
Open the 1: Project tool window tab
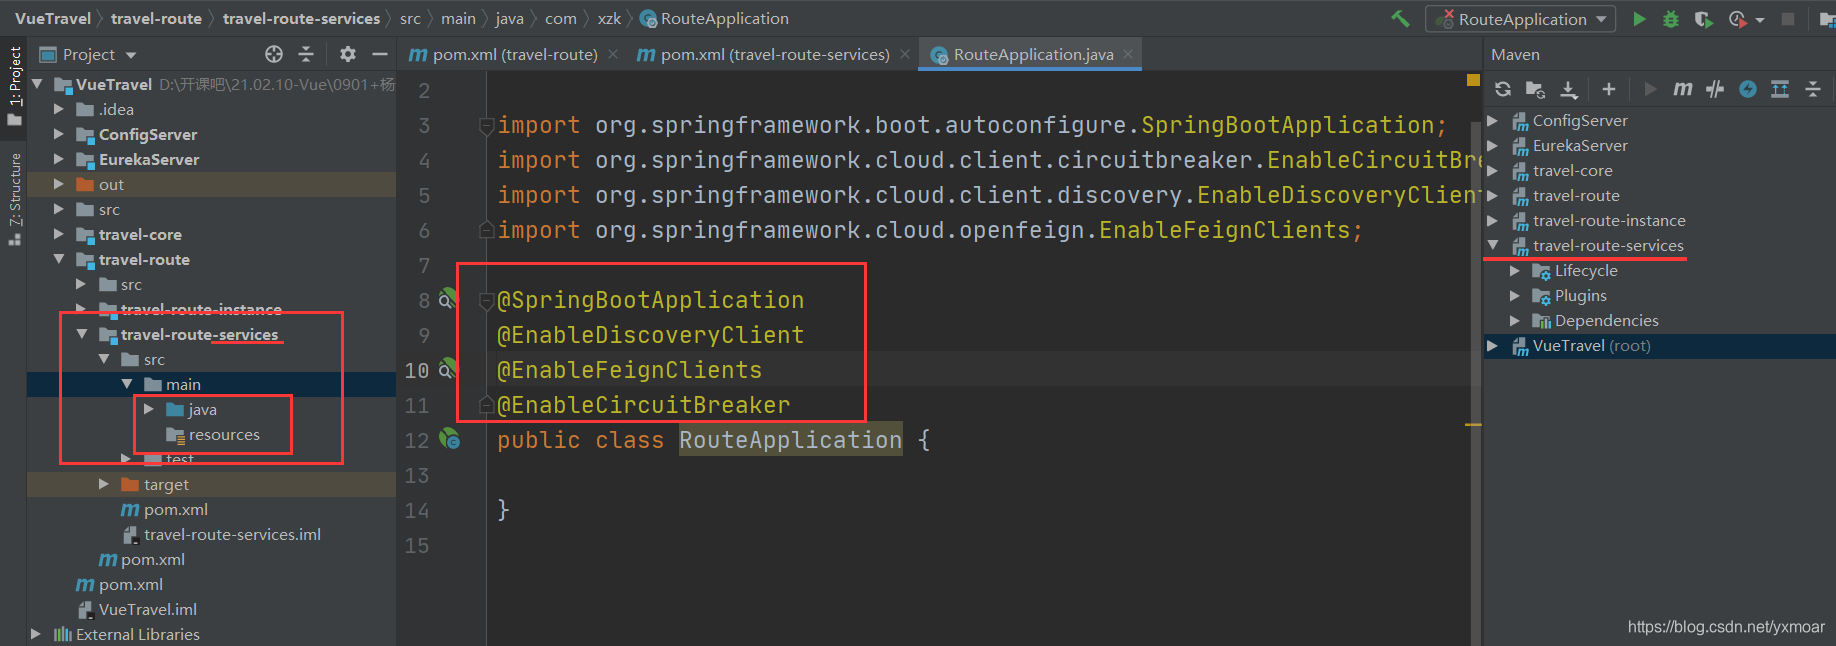point(14,85)
